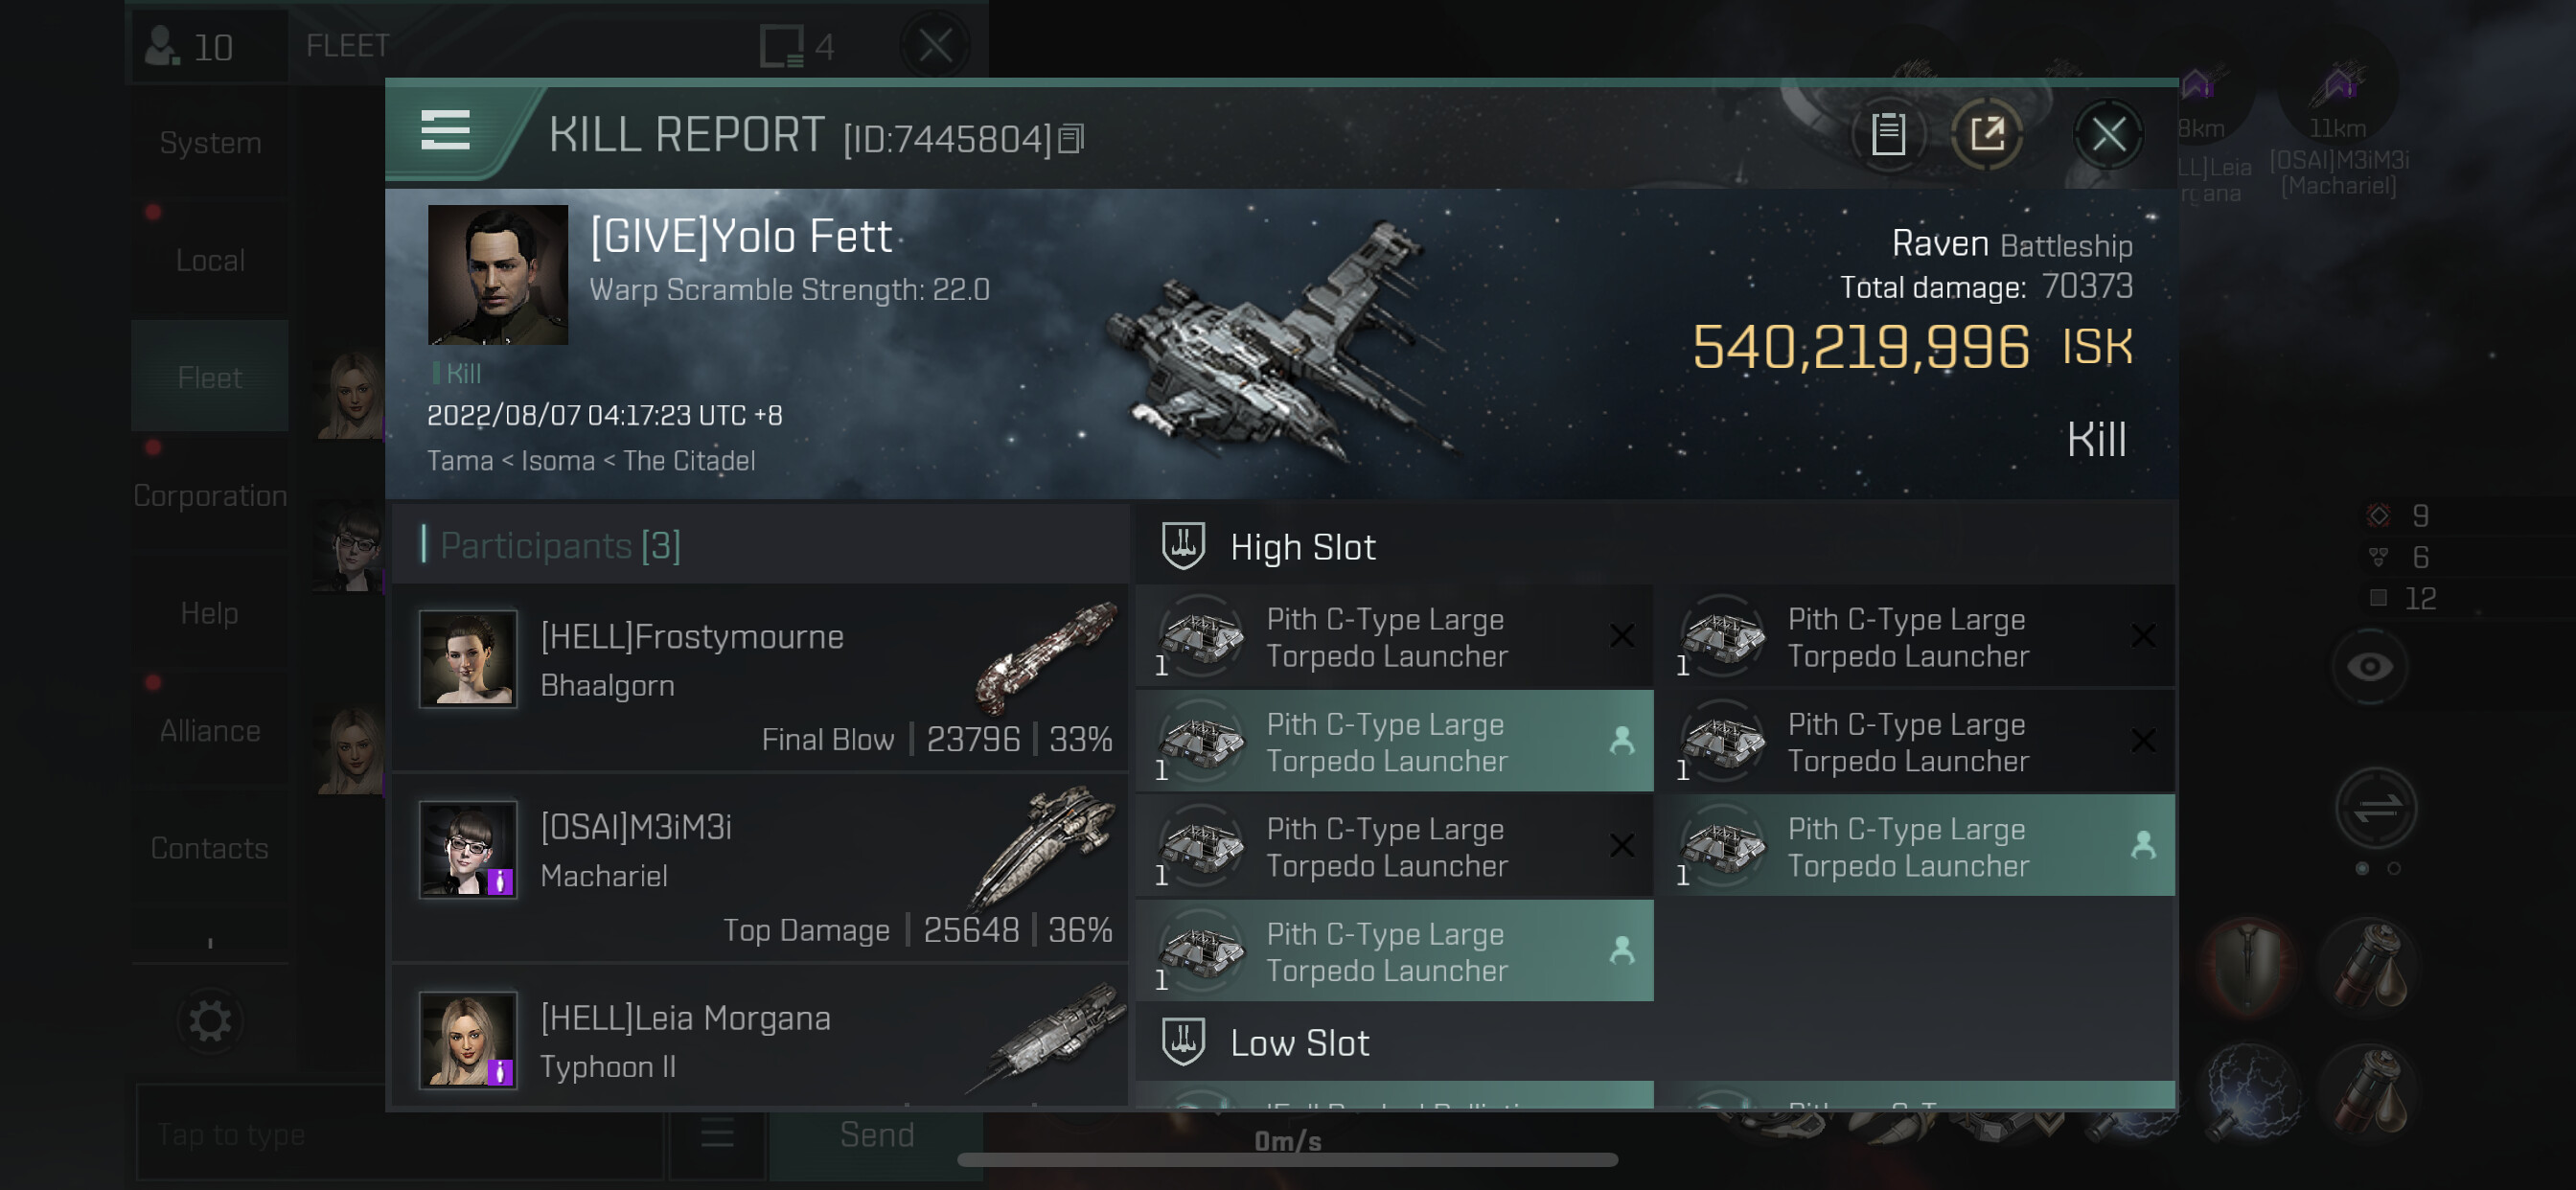Focus the Tap to type input
The width and height of the screenshot is (2576, 1190).
[x=398, y=1135]
